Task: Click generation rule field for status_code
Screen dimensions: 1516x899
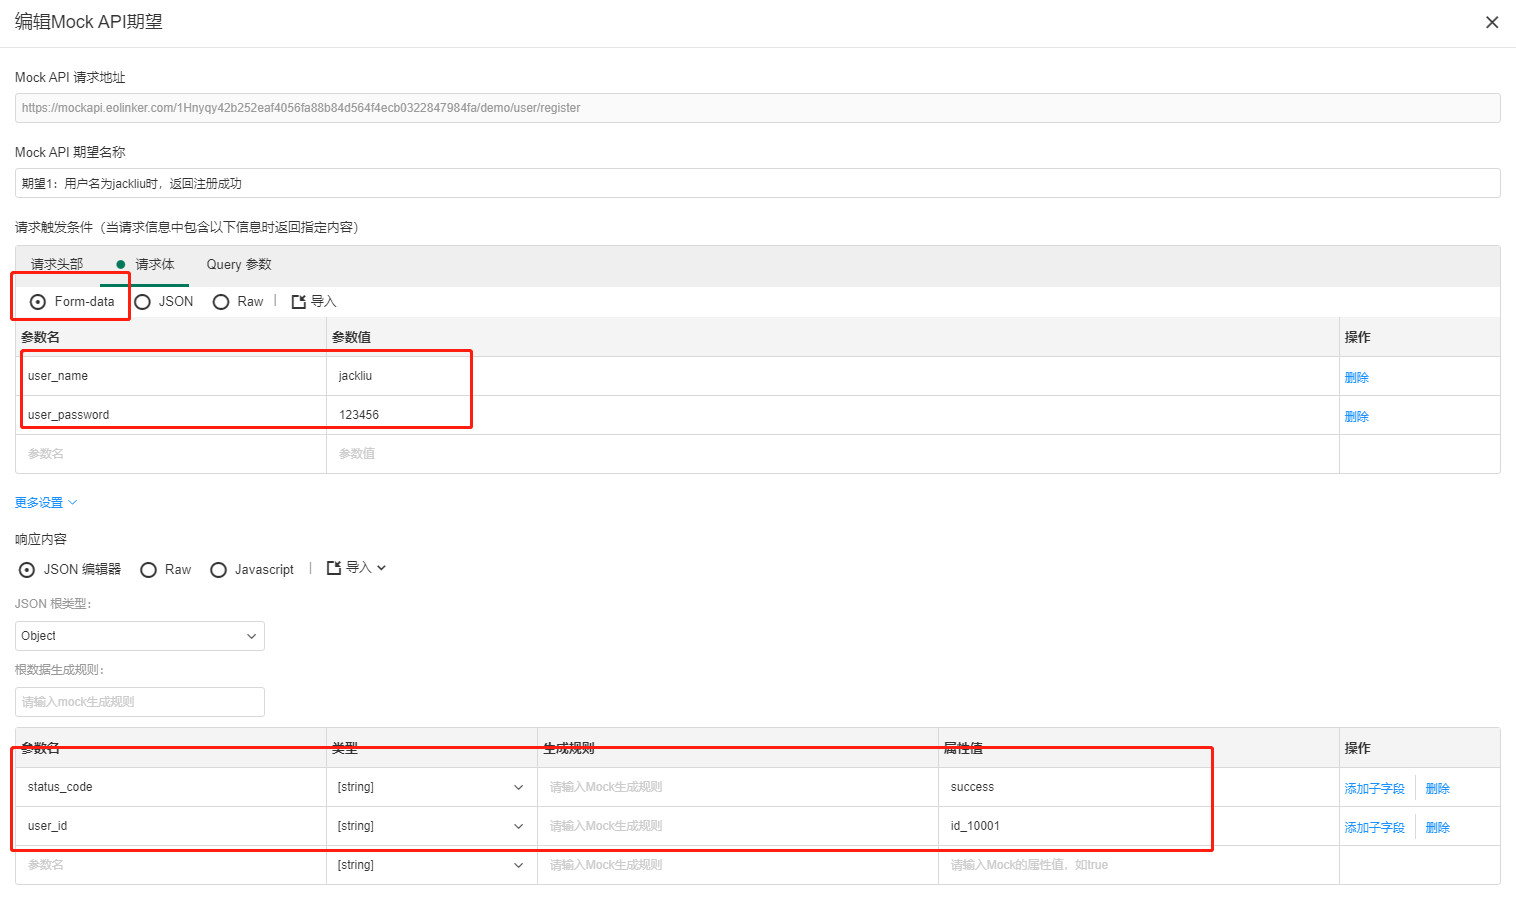Action: (738, 787)
